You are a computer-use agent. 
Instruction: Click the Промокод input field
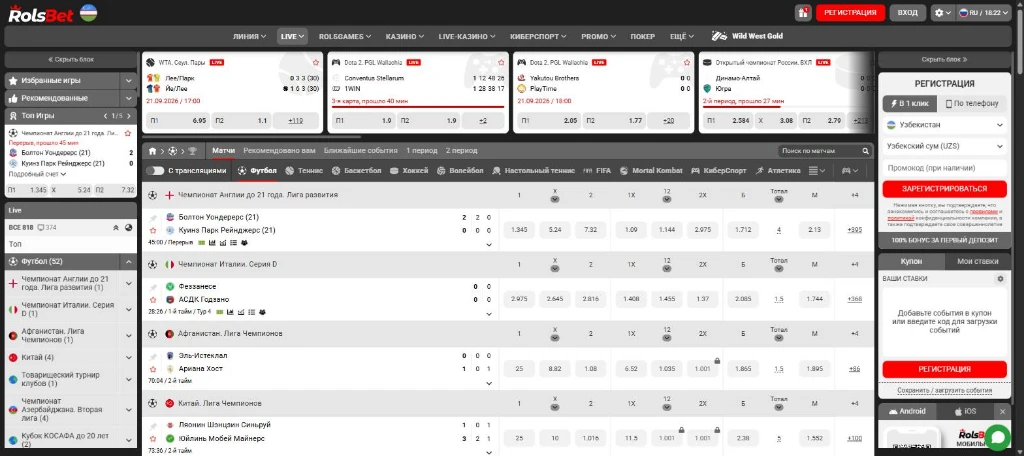tap(944, 168)
